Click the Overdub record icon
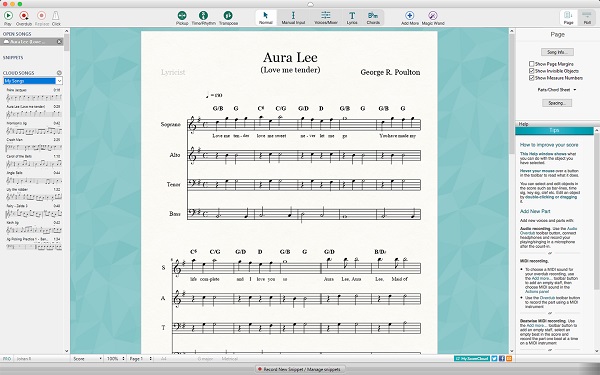 pos(24,16)
